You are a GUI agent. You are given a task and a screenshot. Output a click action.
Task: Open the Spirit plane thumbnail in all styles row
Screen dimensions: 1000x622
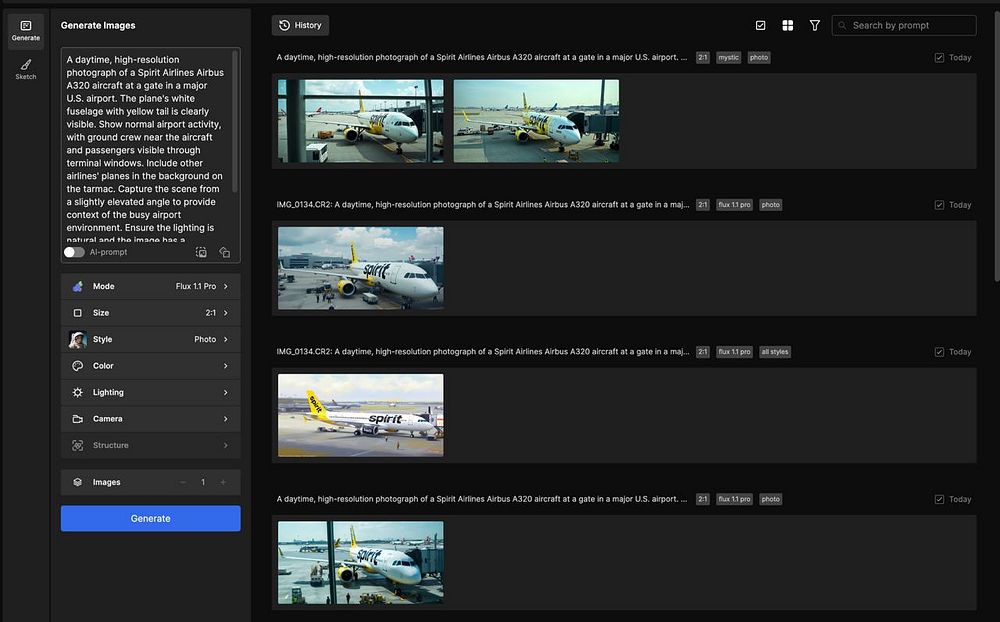(x=360, y=415)
